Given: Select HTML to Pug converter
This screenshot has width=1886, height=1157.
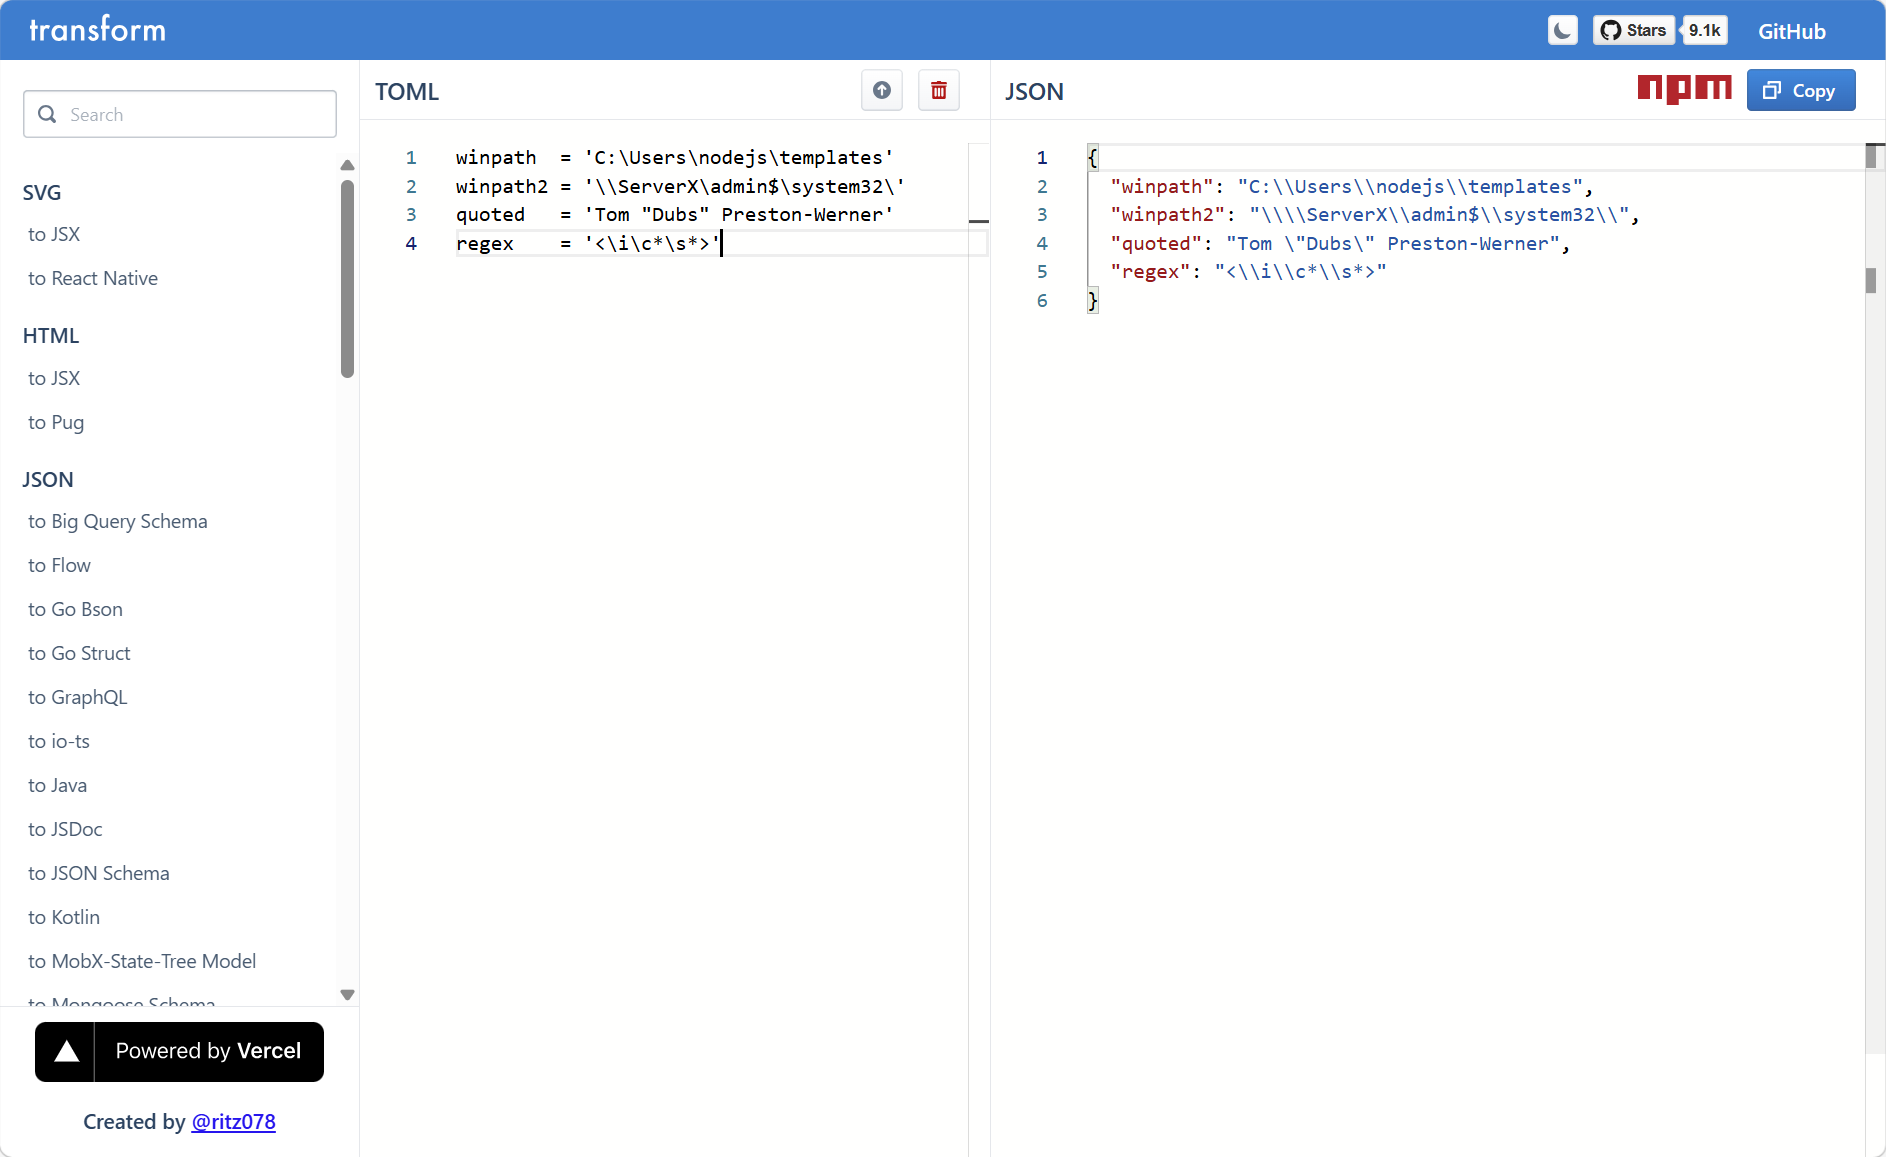Looking at the screenshot, I should point(56,423).
